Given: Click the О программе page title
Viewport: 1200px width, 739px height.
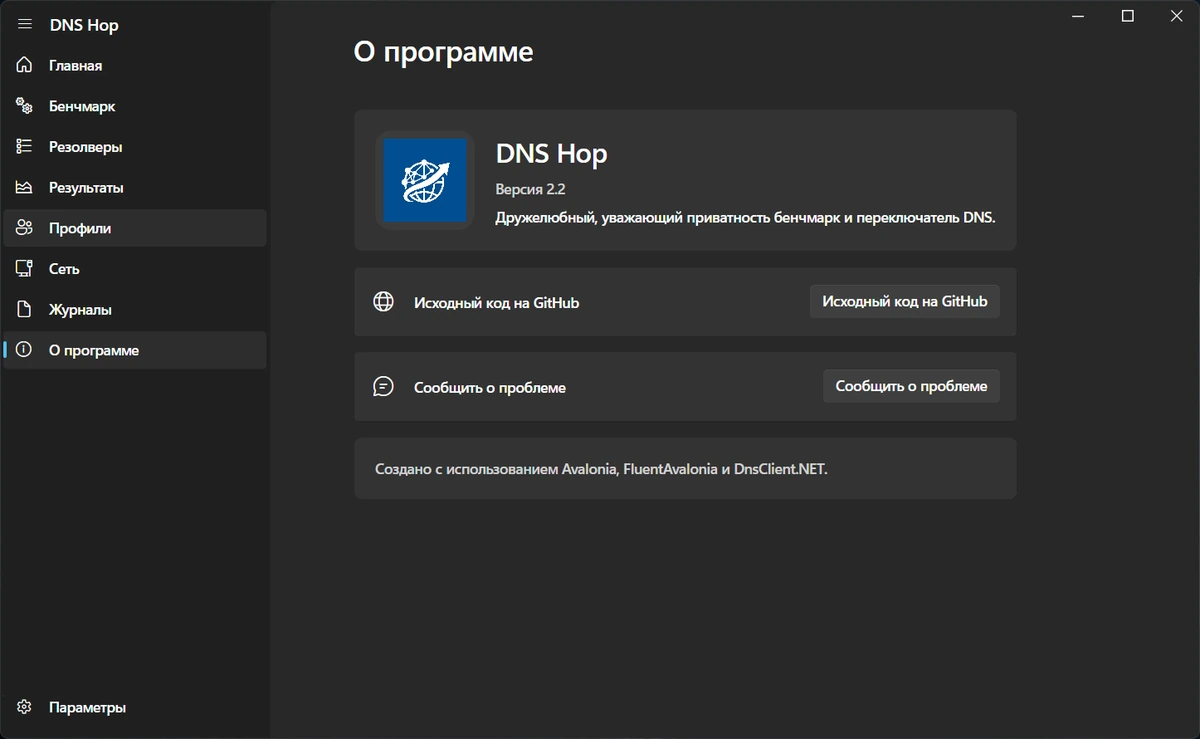Looking at the screenshot, I should [443, 52].
